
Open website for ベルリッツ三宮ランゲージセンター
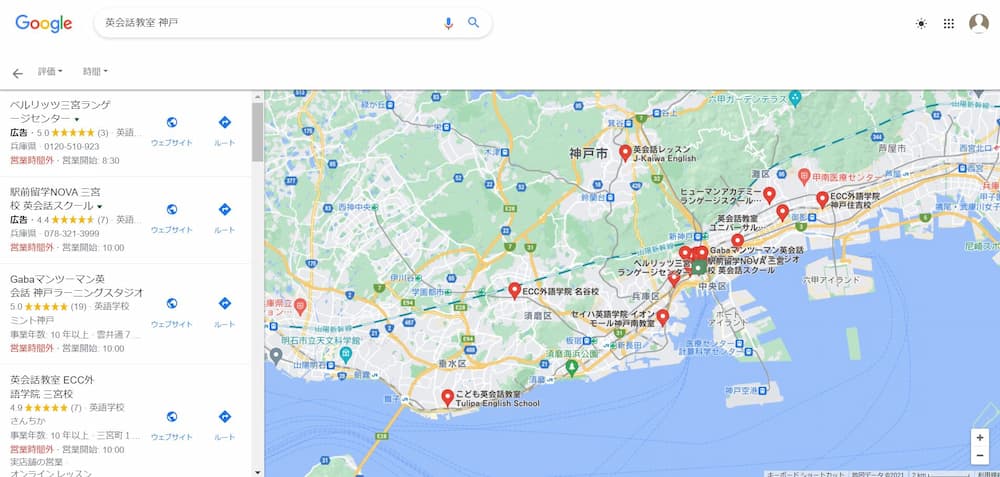[172, 131]
